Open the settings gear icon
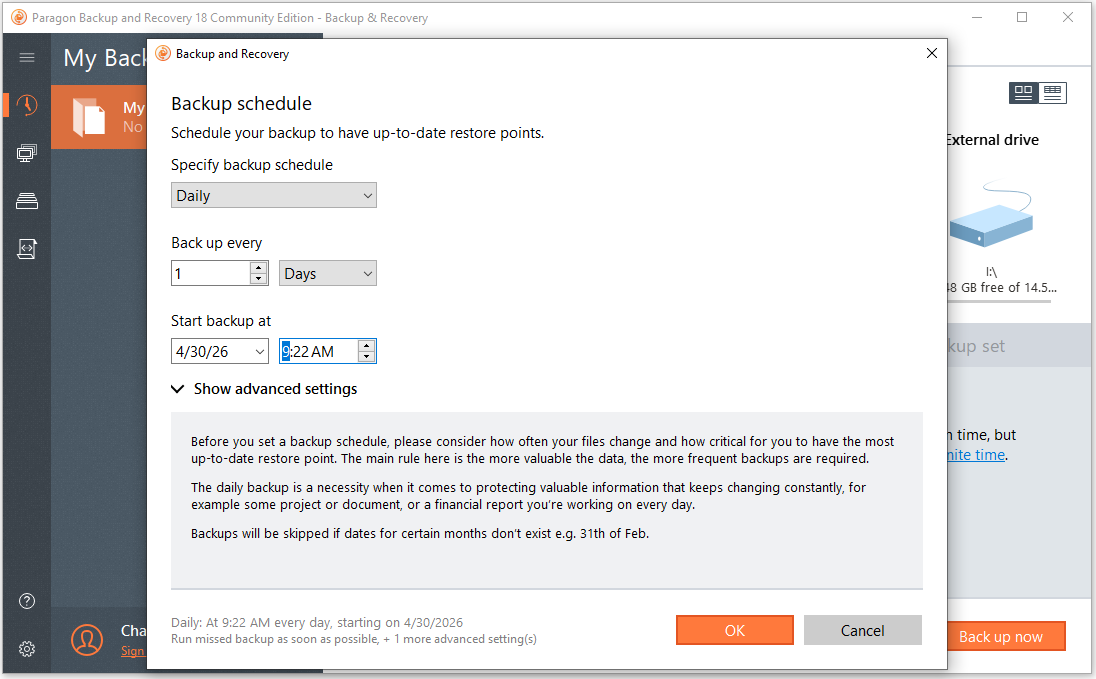 coord(27,649)
